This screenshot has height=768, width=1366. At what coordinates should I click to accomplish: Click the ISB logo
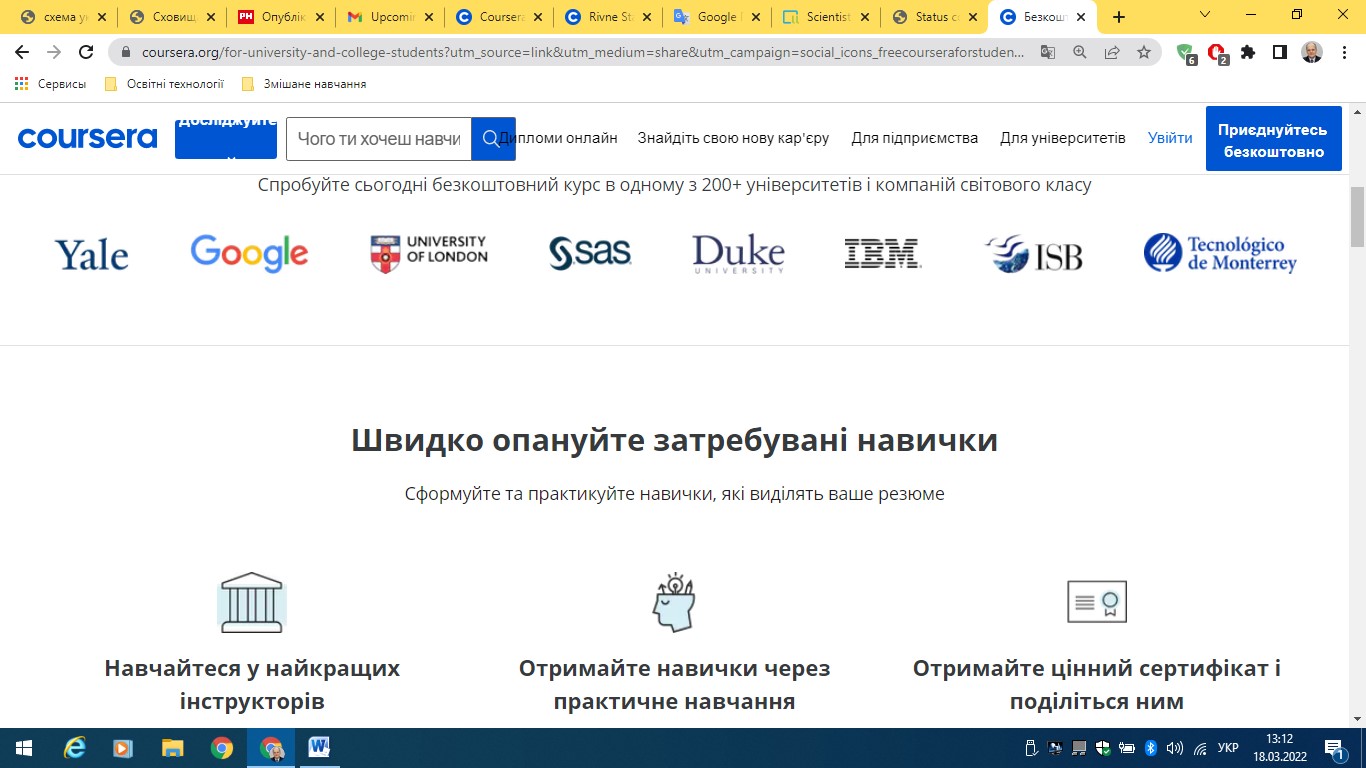tap(1033, 254)
